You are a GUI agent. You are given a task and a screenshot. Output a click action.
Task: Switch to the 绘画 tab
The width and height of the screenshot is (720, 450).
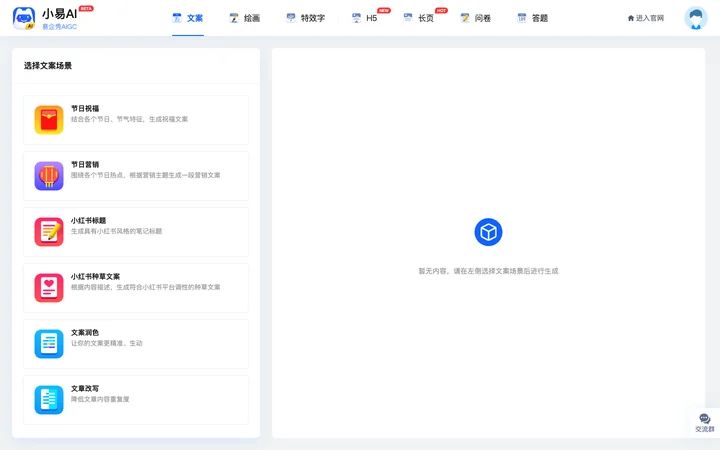click(252, 18)
